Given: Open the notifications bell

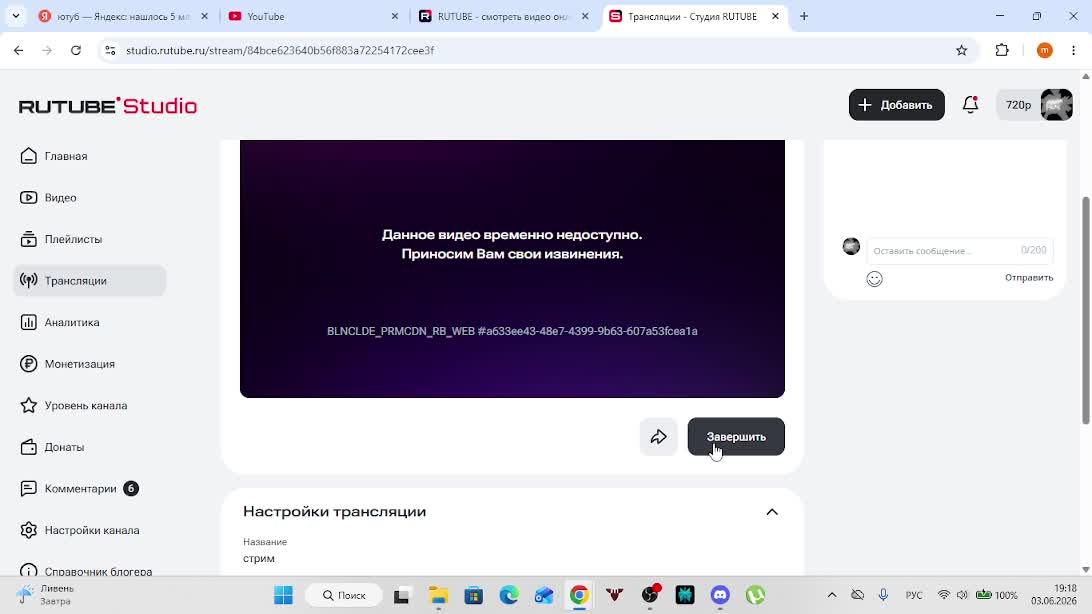Looking at the screenshot, I should [x=970, y=104].
